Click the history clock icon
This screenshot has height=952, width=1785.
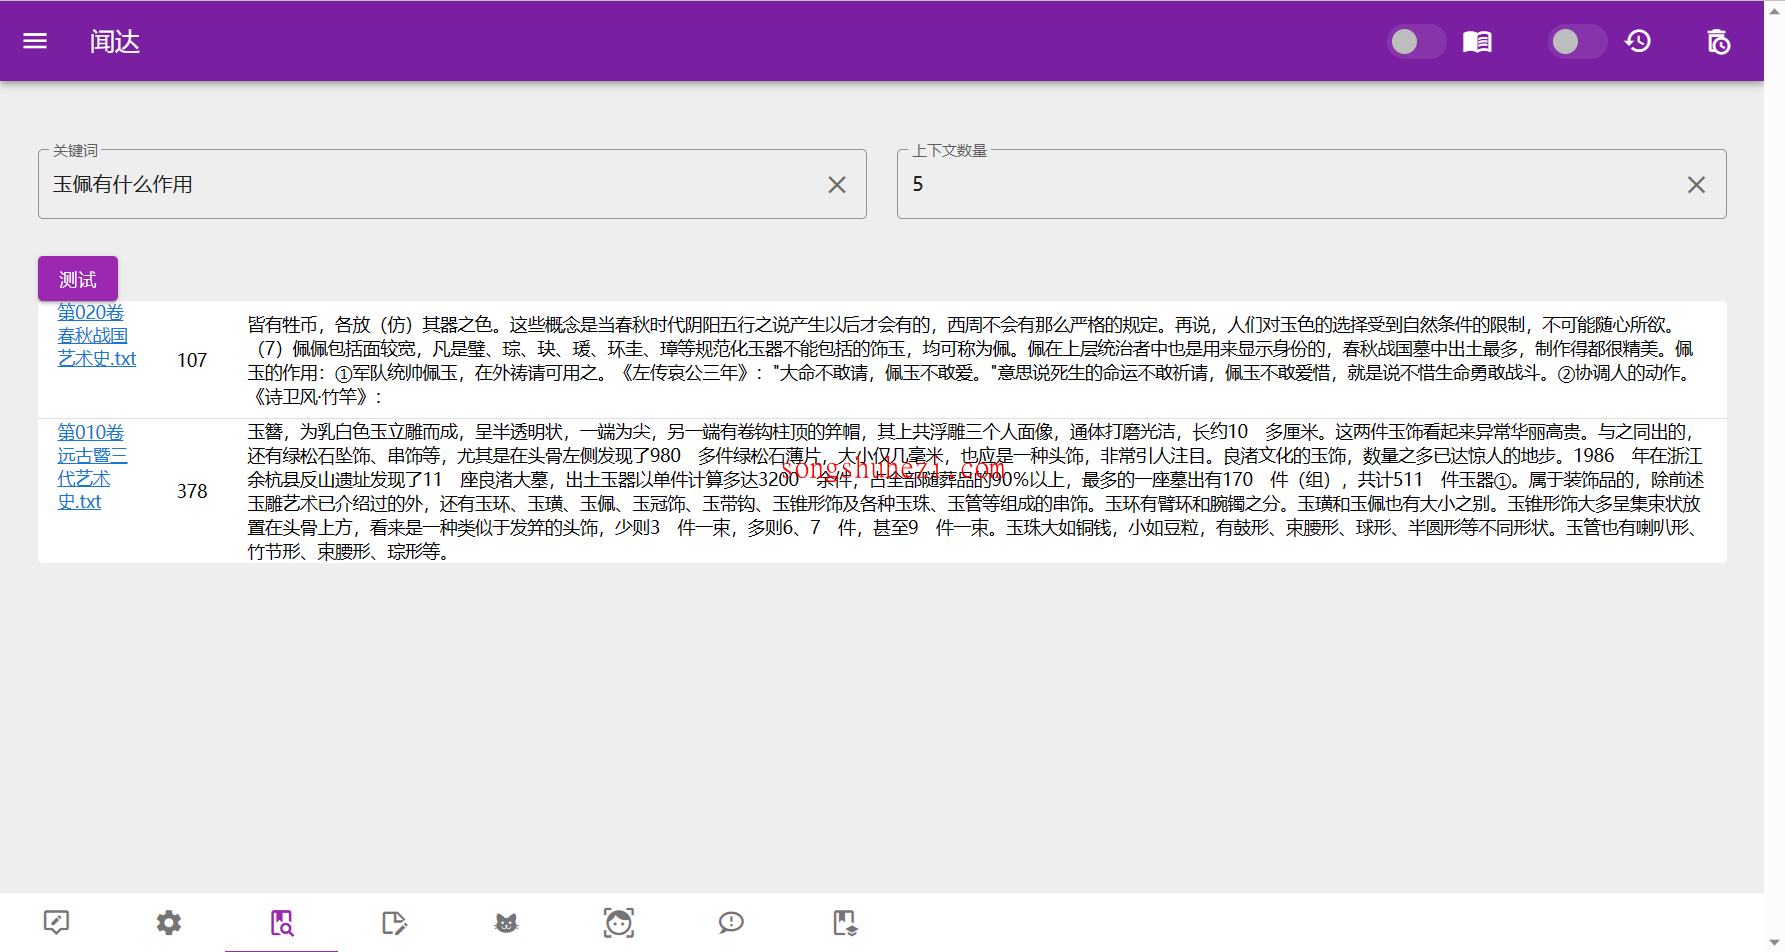(x=1638, y=41)
